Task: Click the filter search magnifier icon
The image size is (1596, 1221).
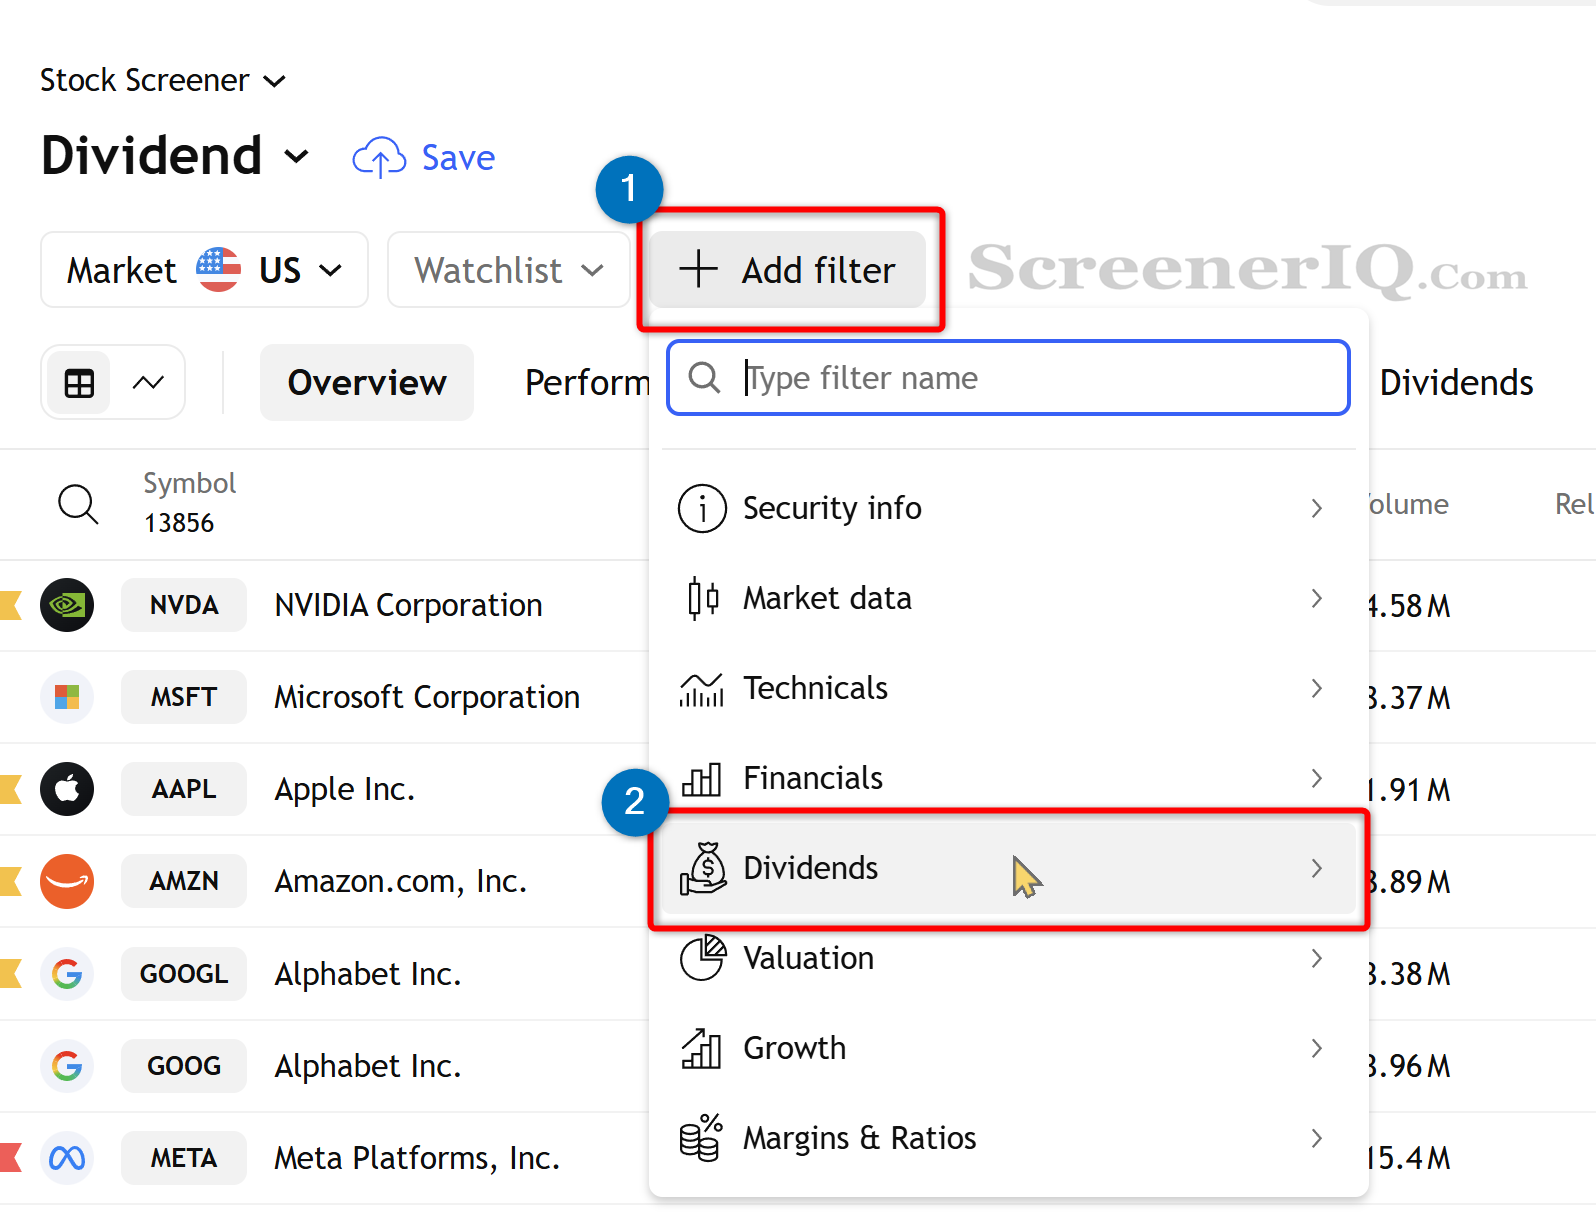Action: (704, 378)
